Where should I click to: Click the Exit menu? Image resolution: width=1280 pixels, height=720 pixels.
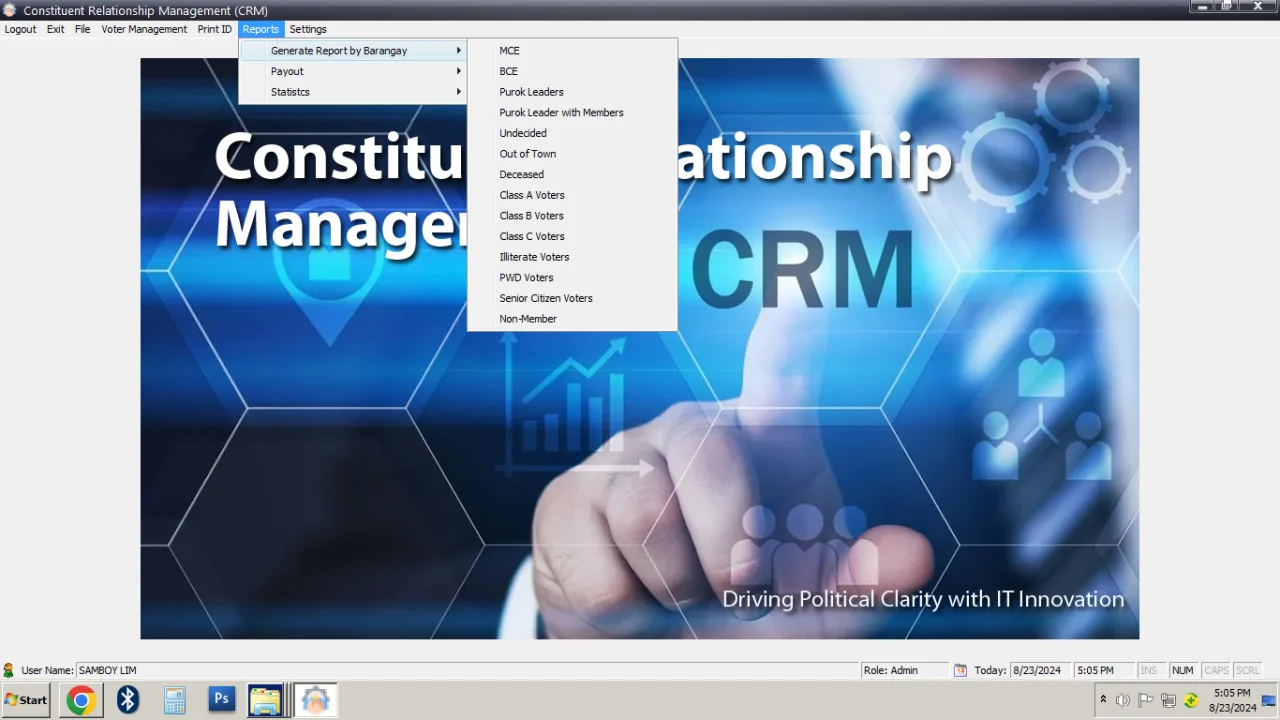point(56,29)
